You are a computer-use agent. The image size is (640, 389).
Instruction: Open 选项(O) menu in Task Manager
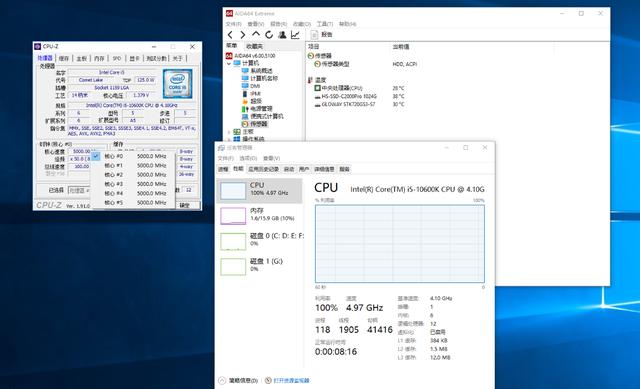(248, 158)
